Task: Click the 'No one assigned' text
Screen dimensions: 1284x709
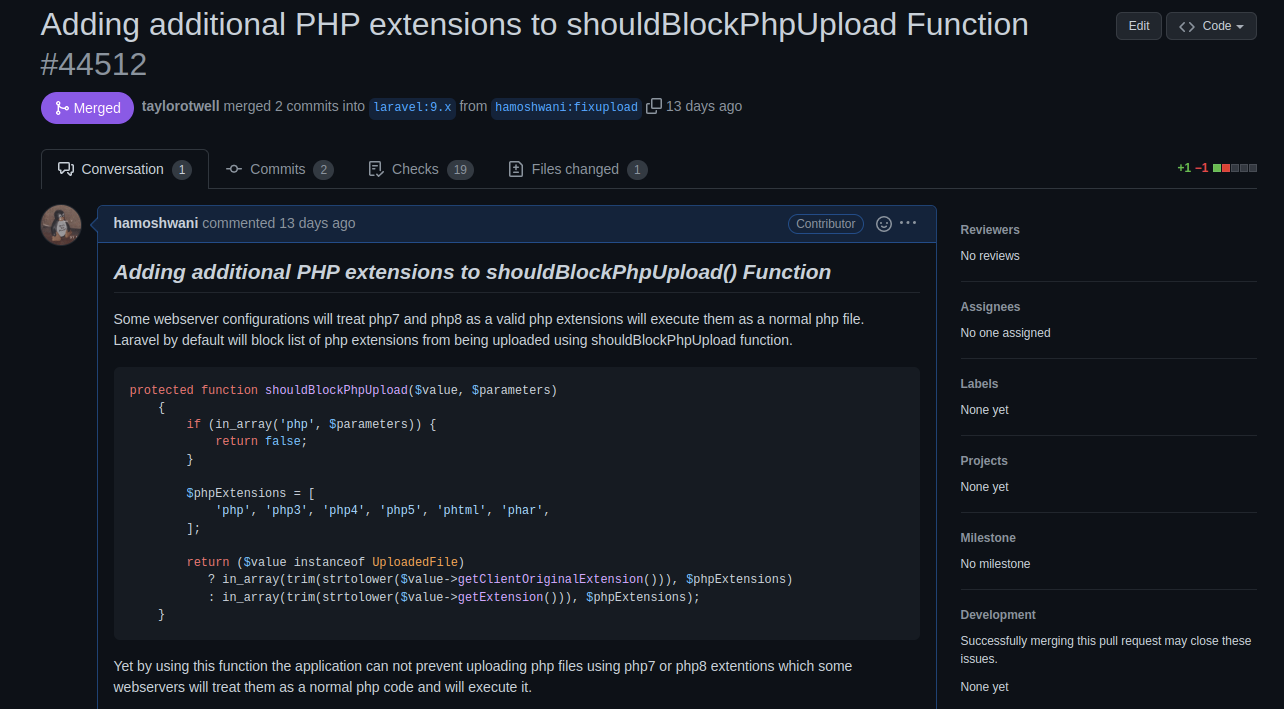Action: tap(1006, 333)
